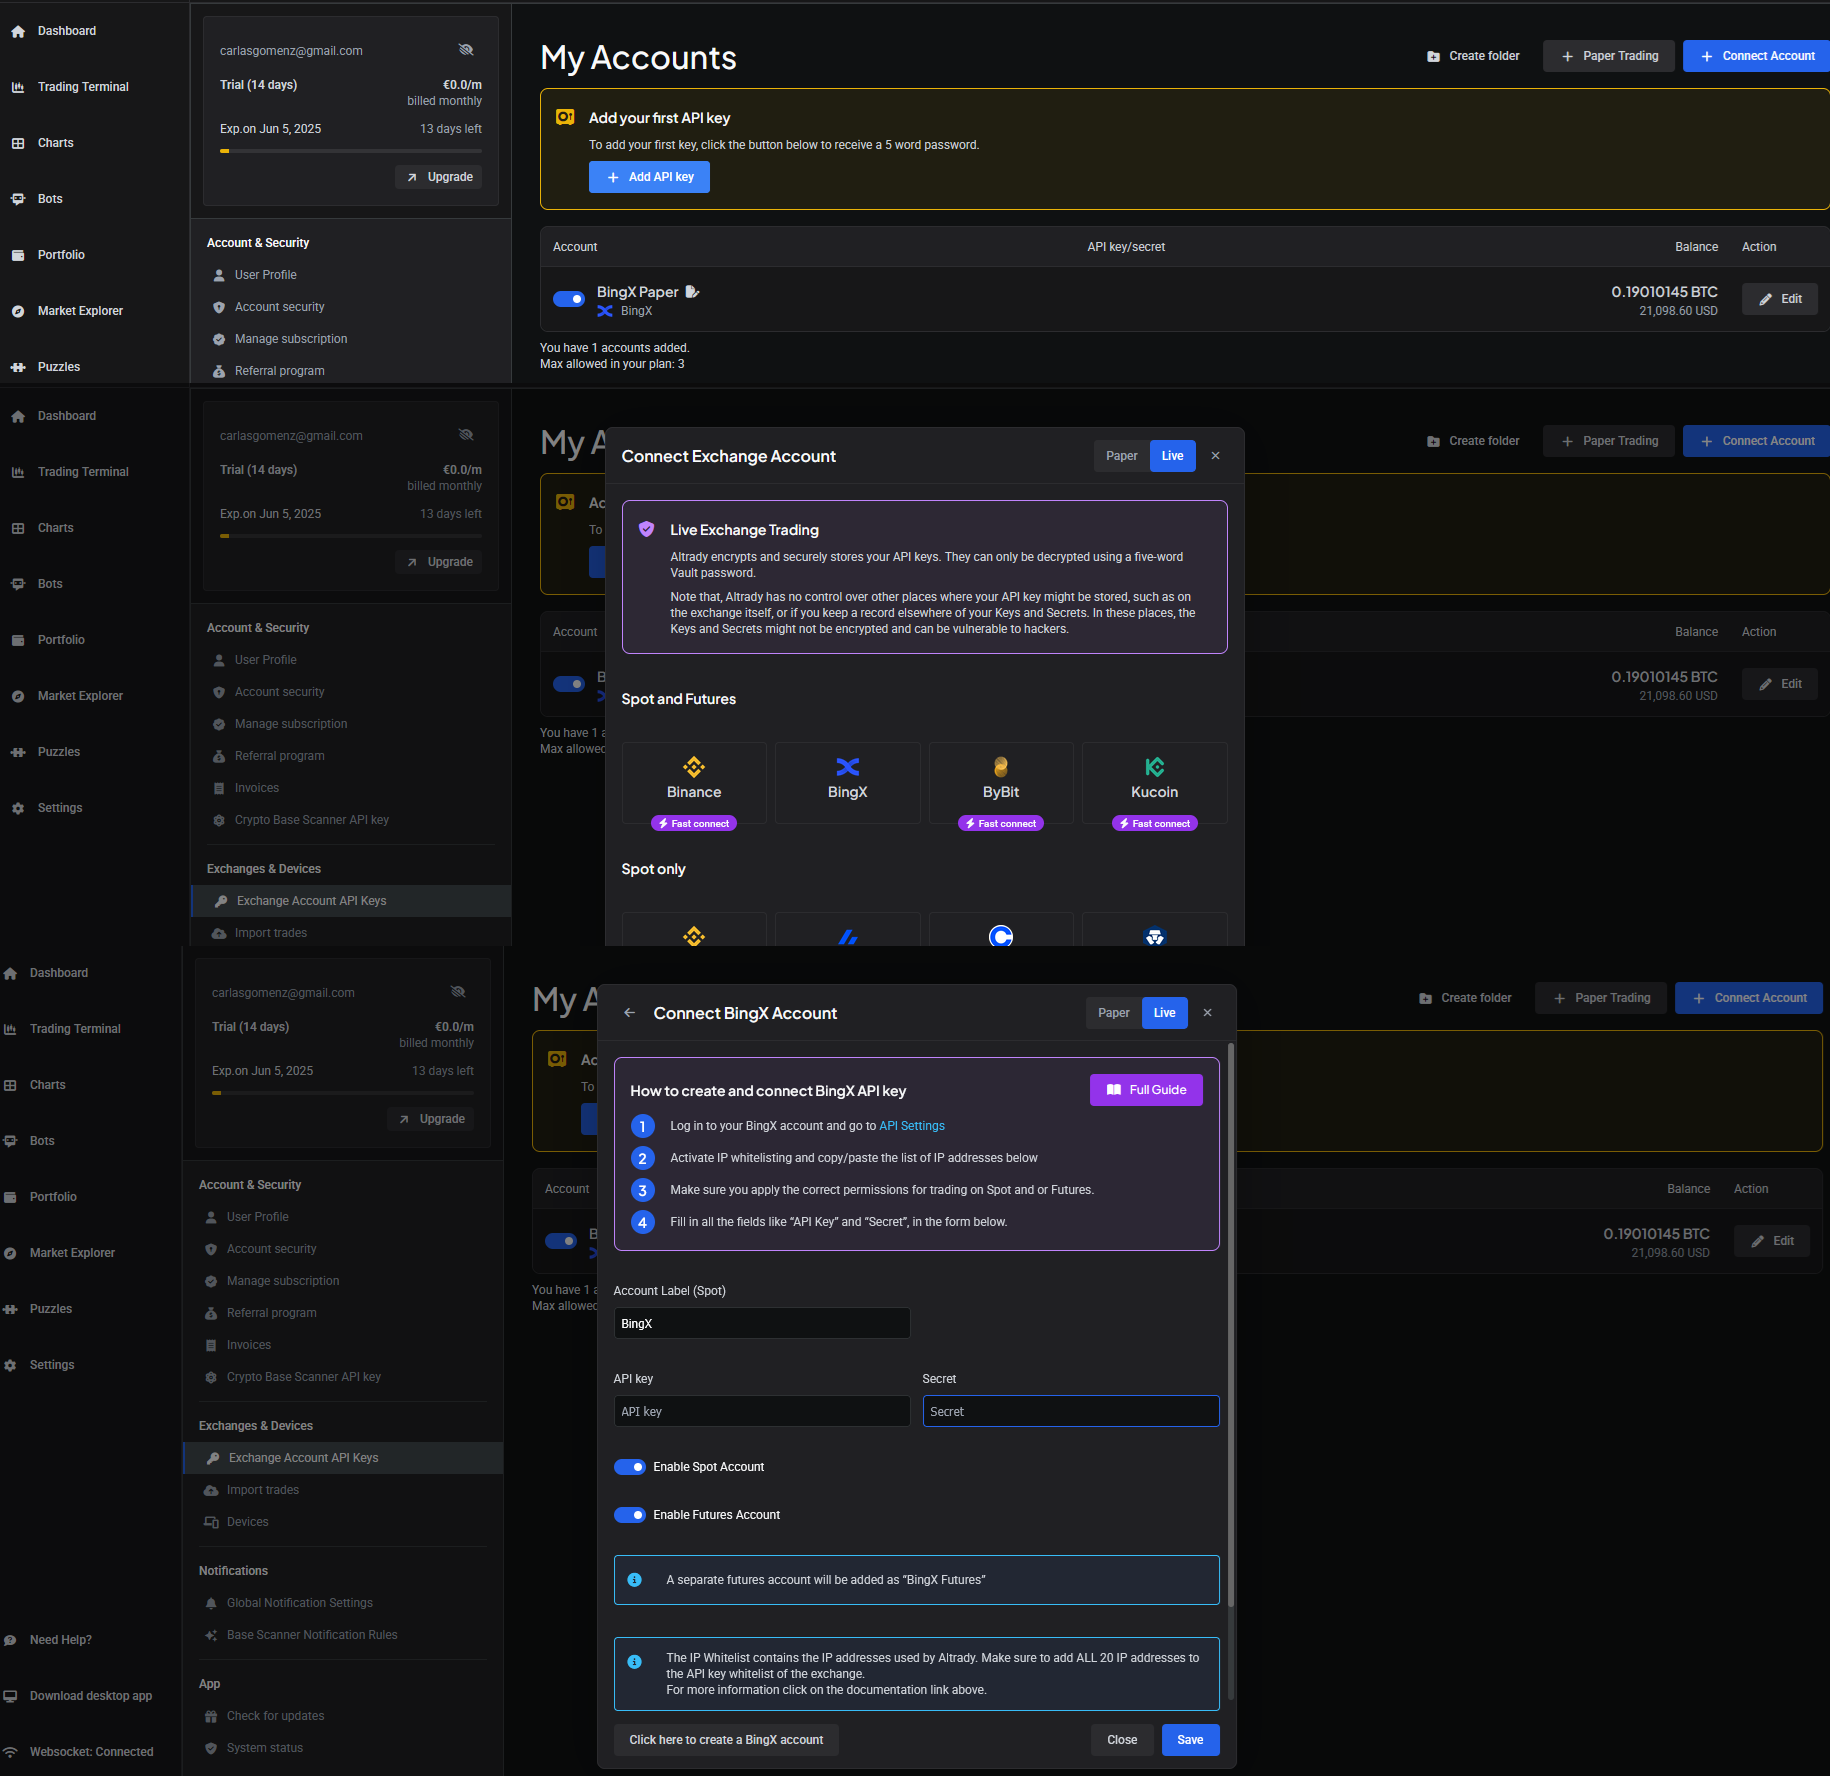
Task: Click the note icon beside BingX Paper name
Action: click(692, 292)
